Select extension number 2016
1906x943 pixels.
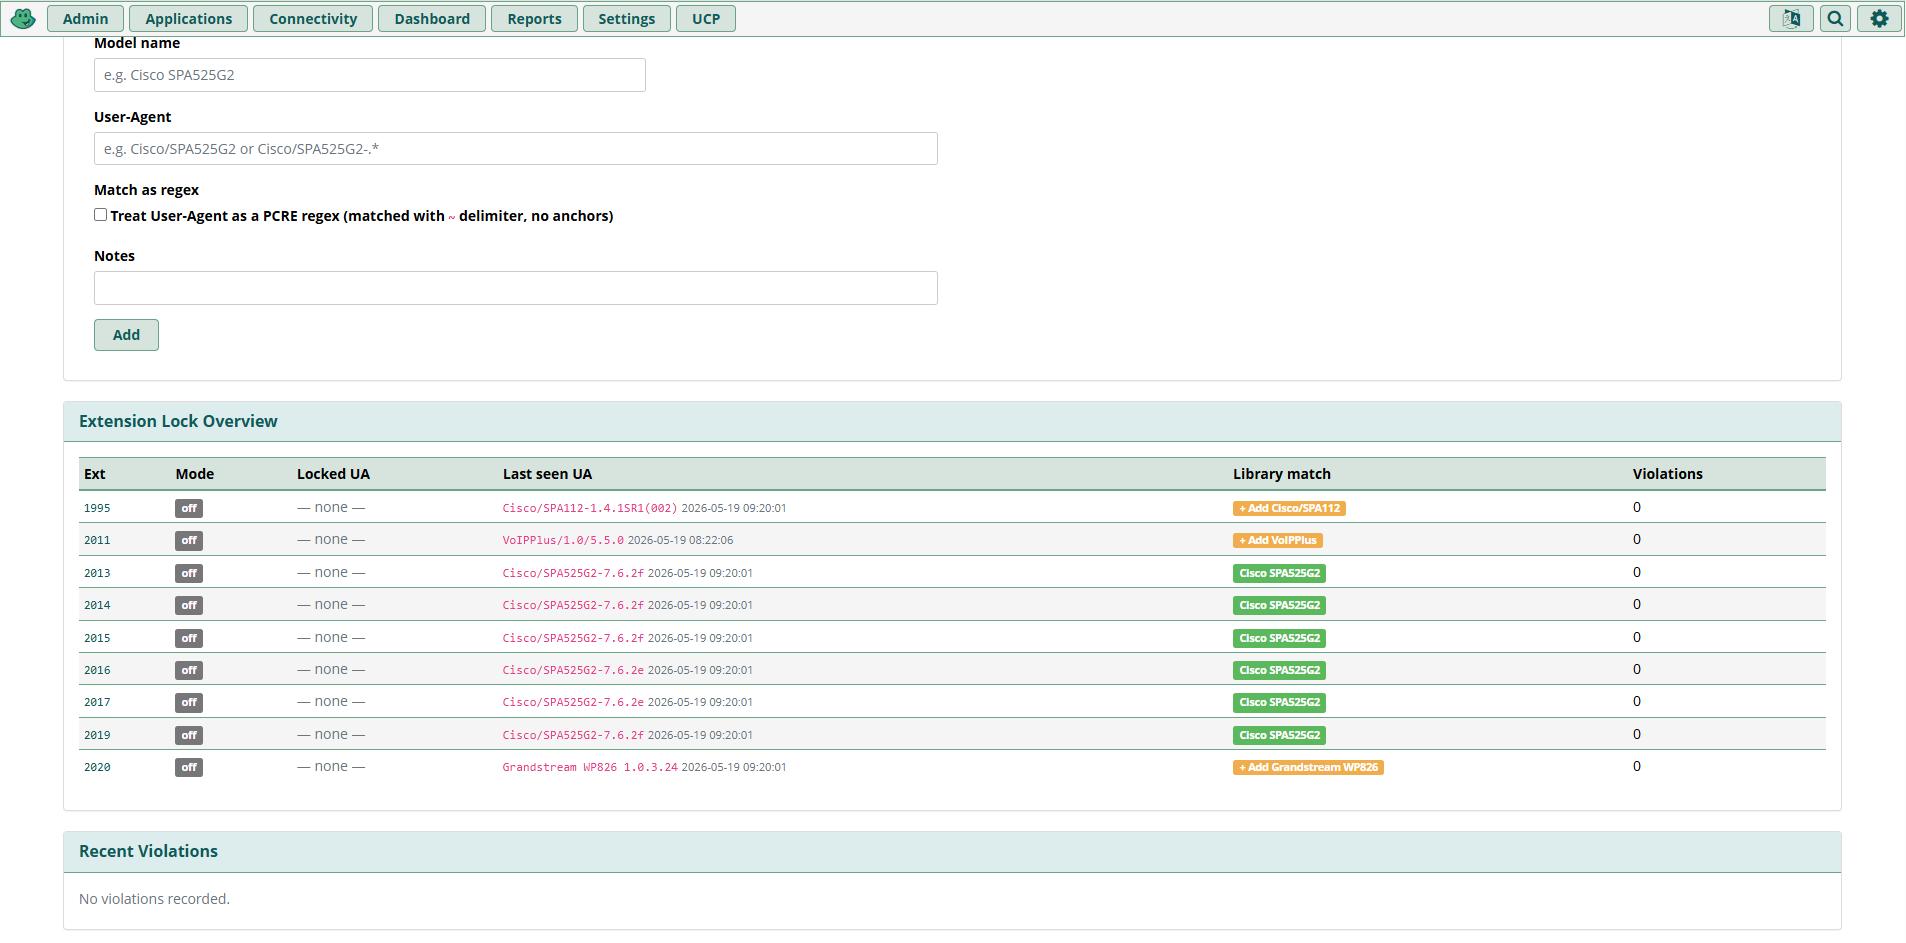point(97,670)
